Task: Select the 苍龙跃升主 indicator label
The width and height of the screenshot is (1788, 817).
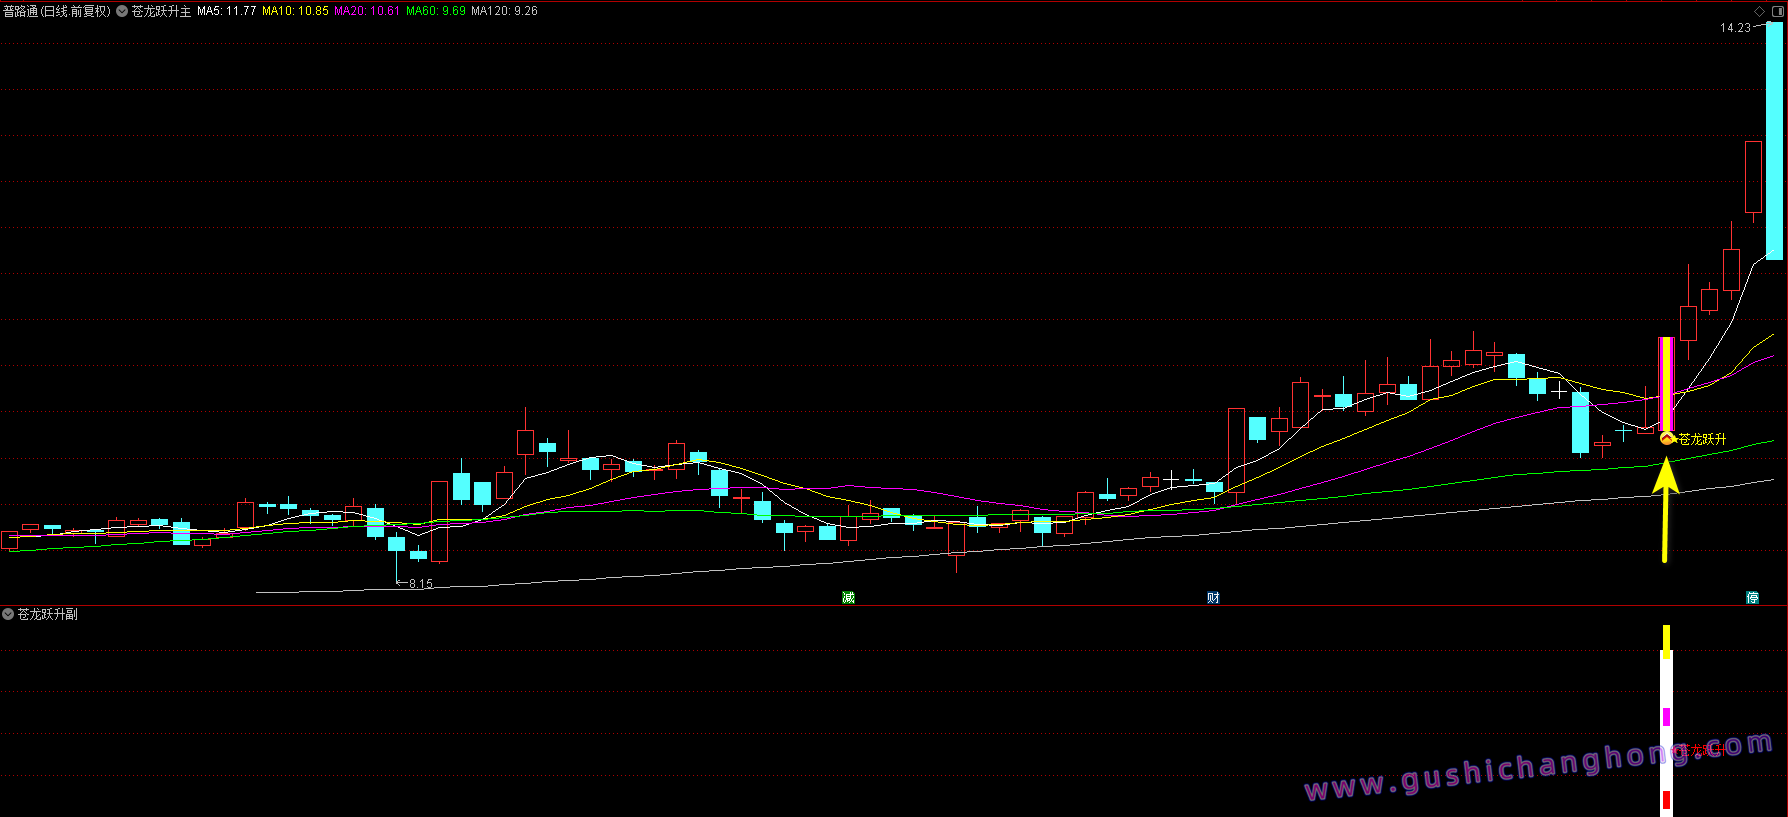Action: [x=161, y=11]
